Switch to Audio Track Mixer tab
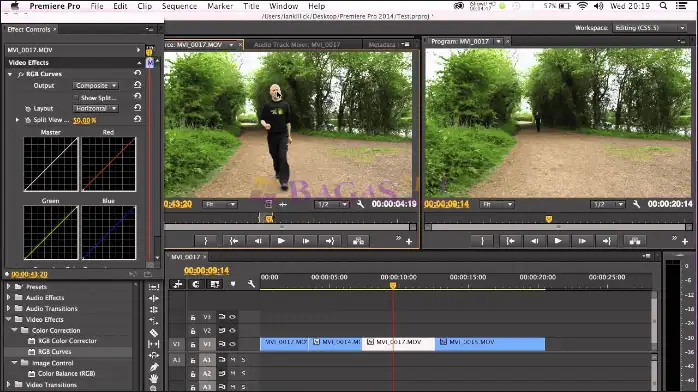Screen dimensions: 698x392 tap(297, 44)
